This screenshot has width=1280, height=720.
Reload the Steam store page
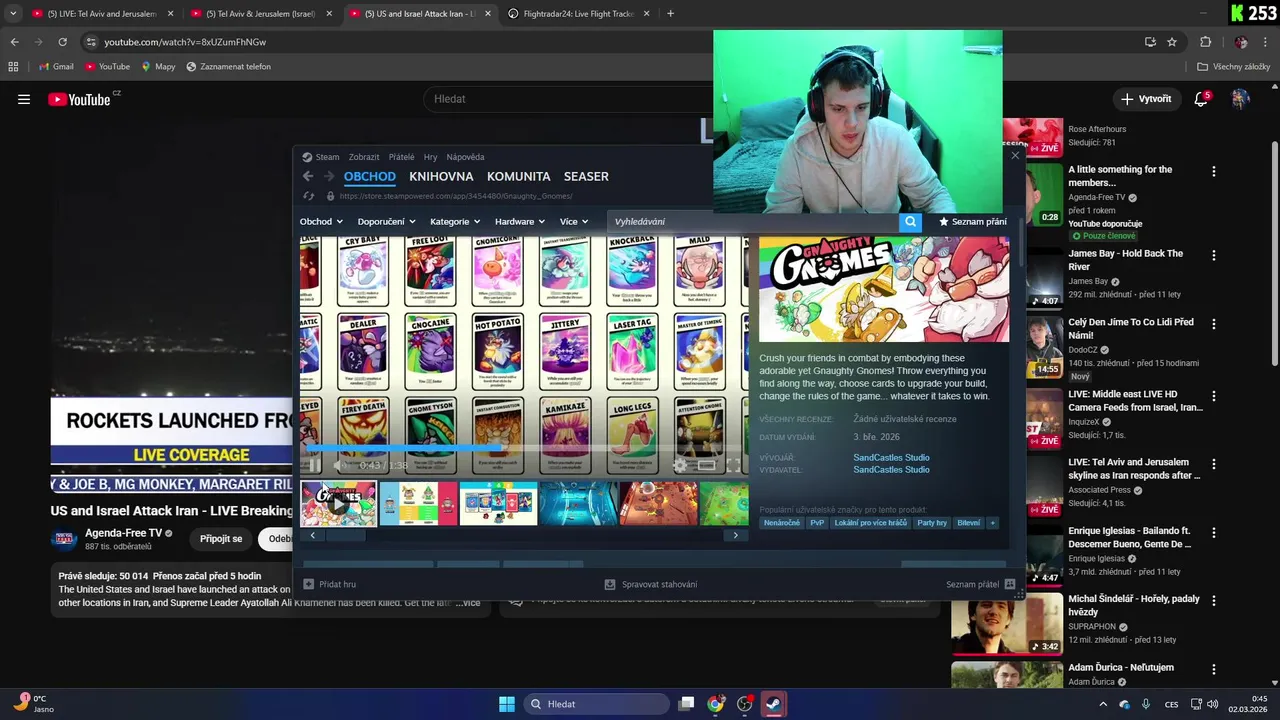click(x=308, y=196)
